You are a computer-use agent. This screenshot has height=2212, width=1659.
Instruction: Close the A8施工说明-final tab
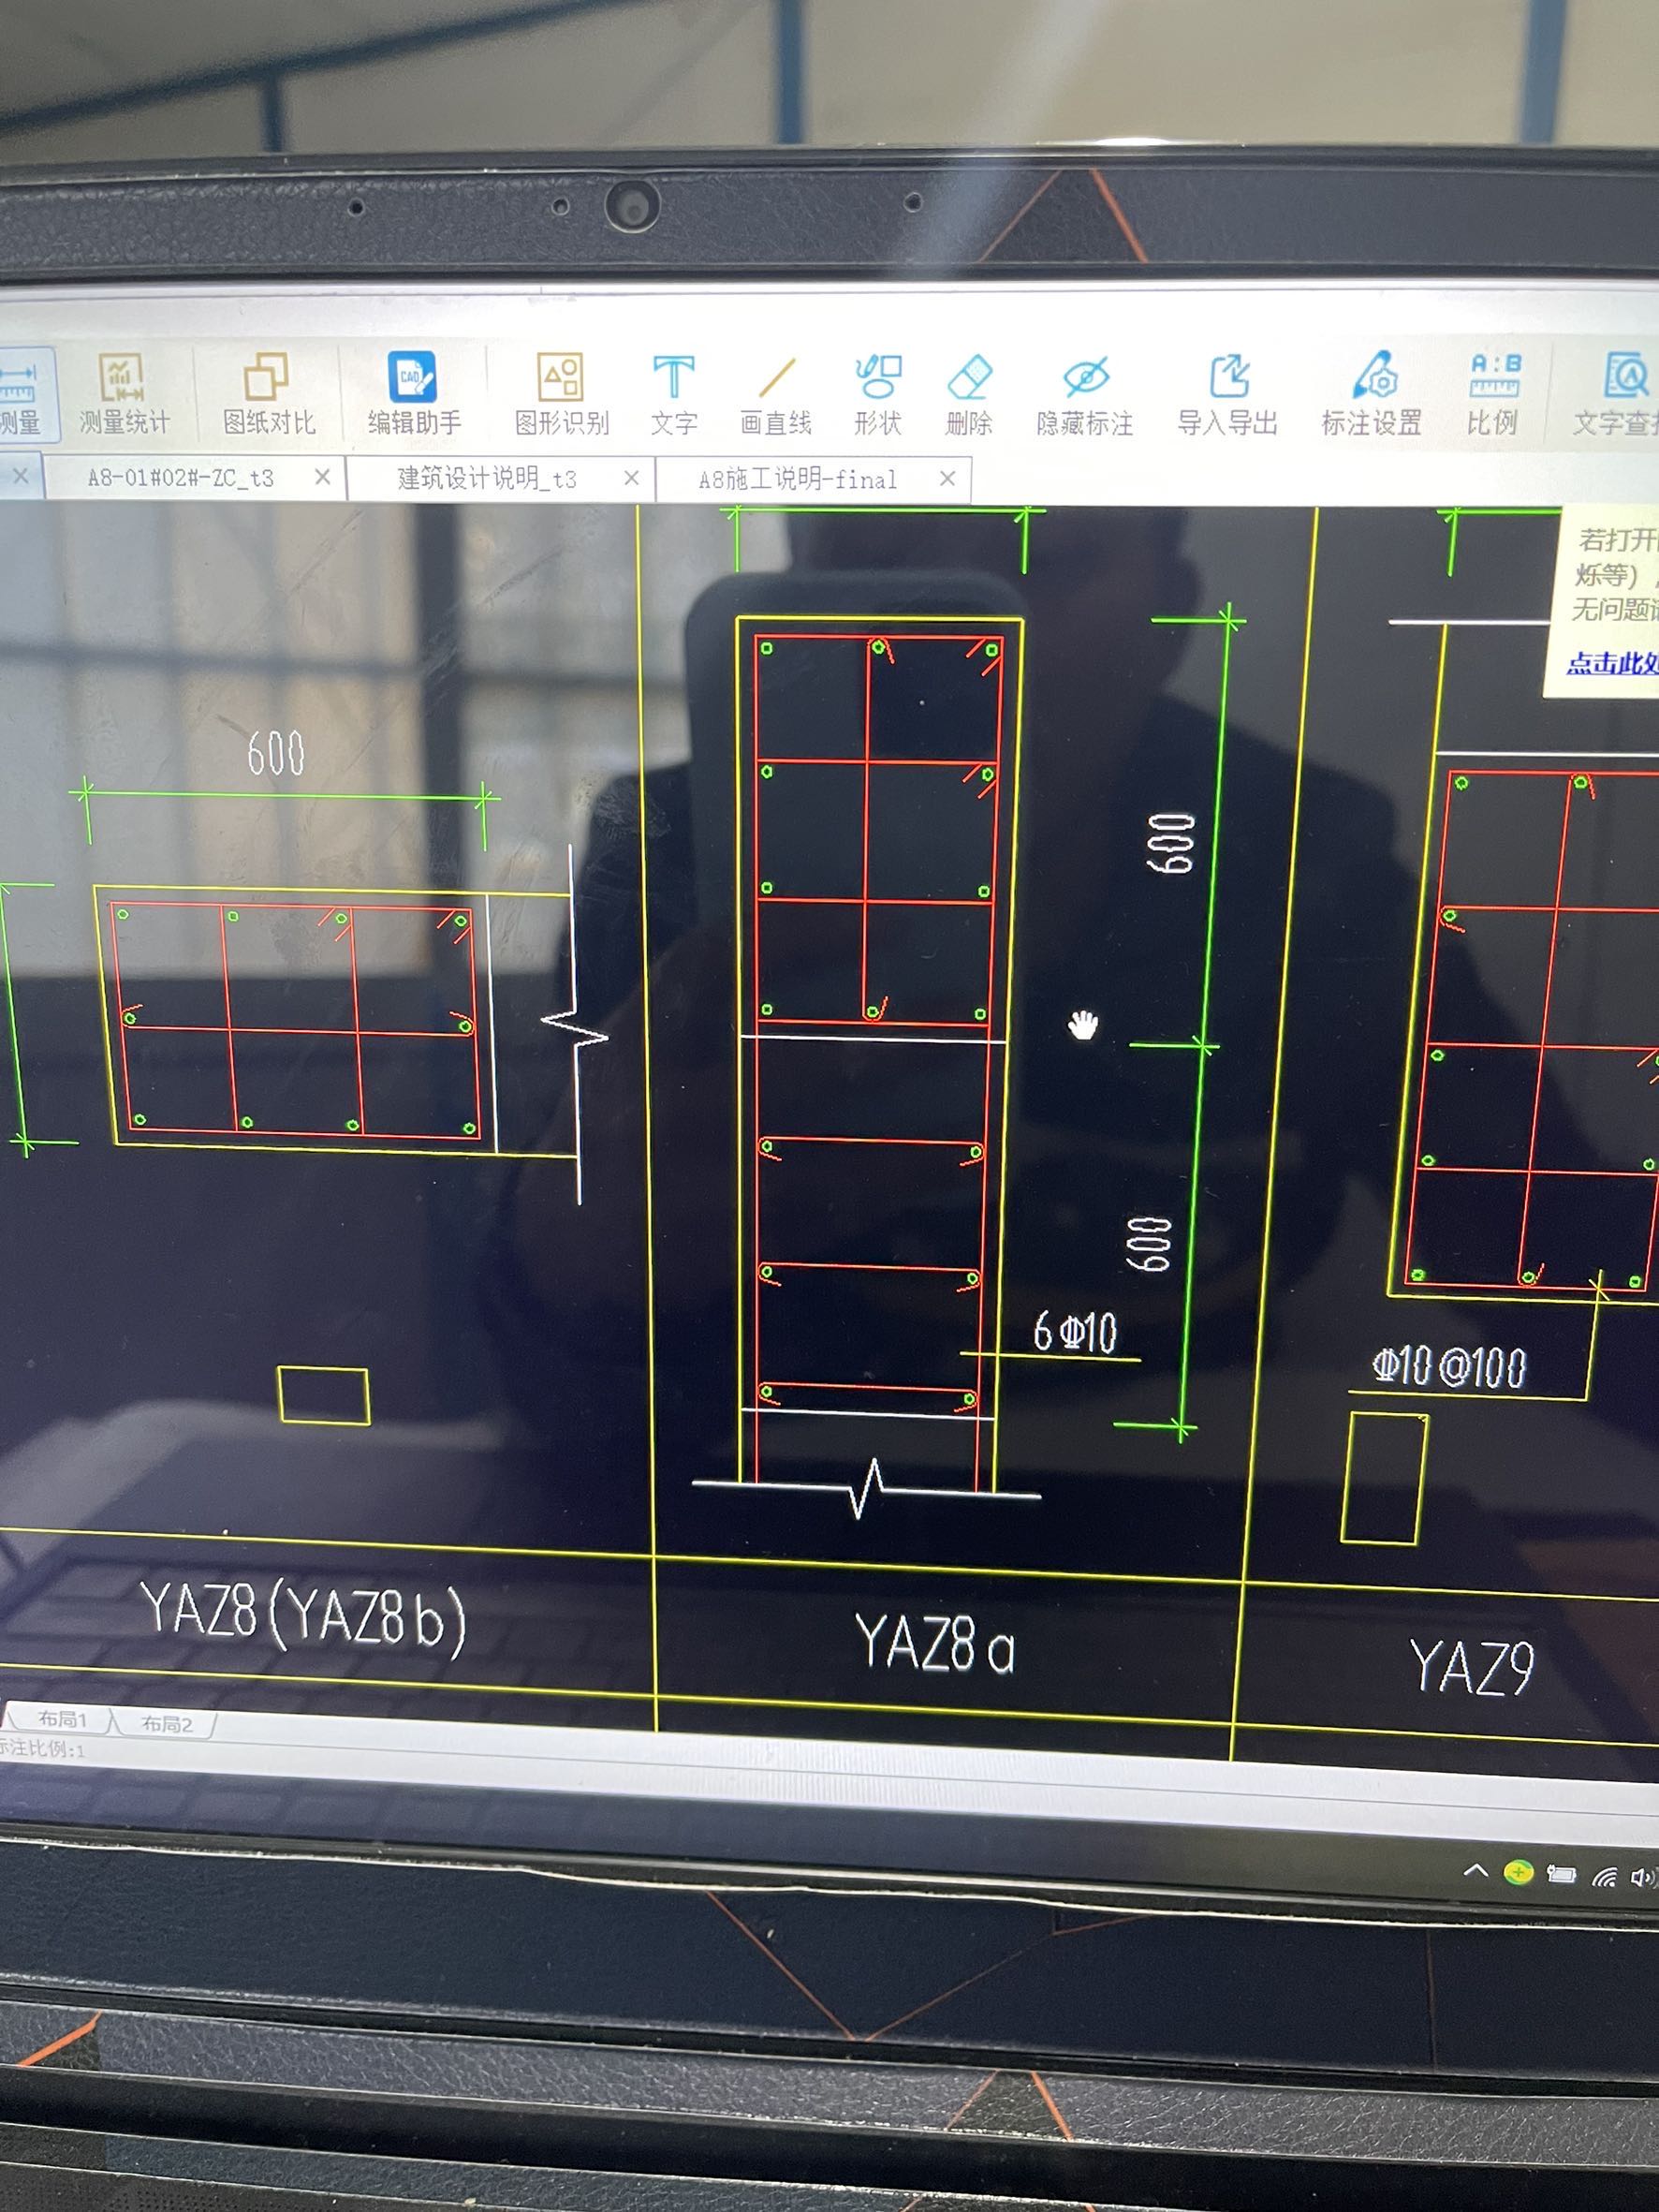pos(947,479)
